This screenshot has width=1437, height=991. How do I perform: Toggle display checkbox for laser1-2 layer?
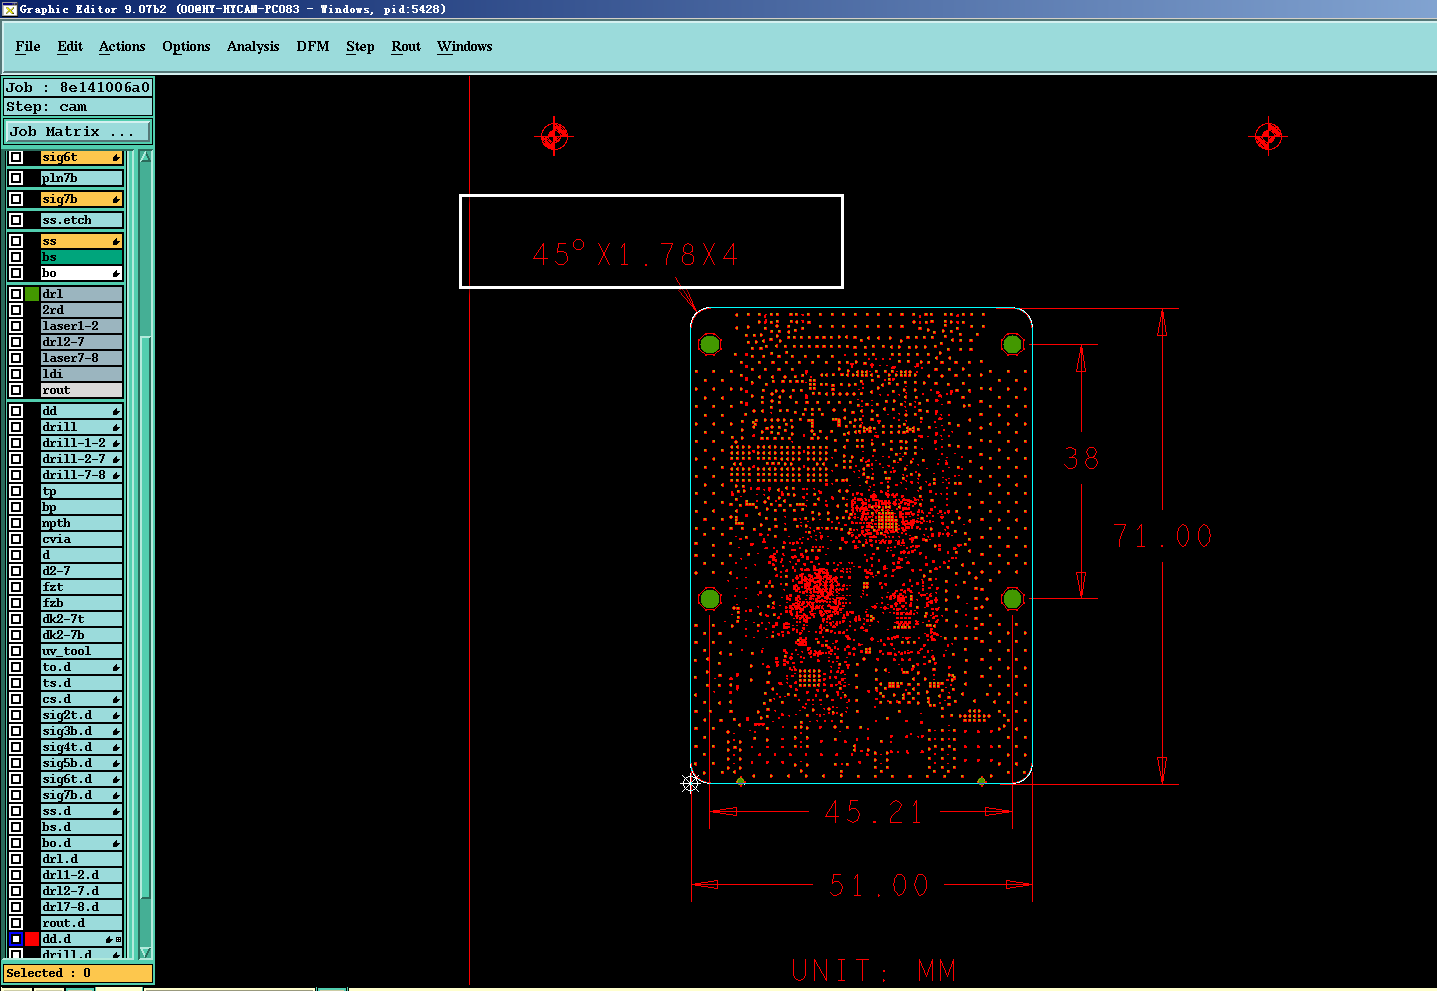click(x=16, y=326)
